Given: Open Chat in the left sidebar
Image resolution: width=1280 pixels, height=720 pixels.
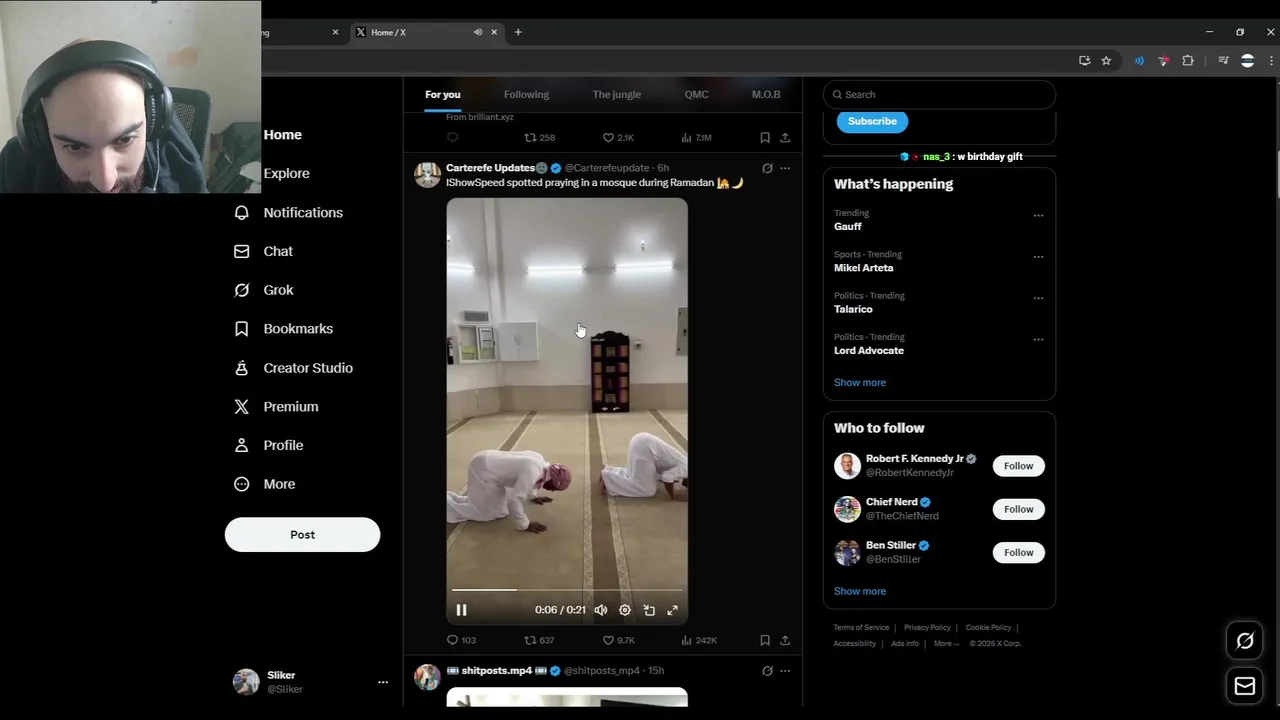Looking at the screenshot, I should pyautogui.click(x=263, y=251).
